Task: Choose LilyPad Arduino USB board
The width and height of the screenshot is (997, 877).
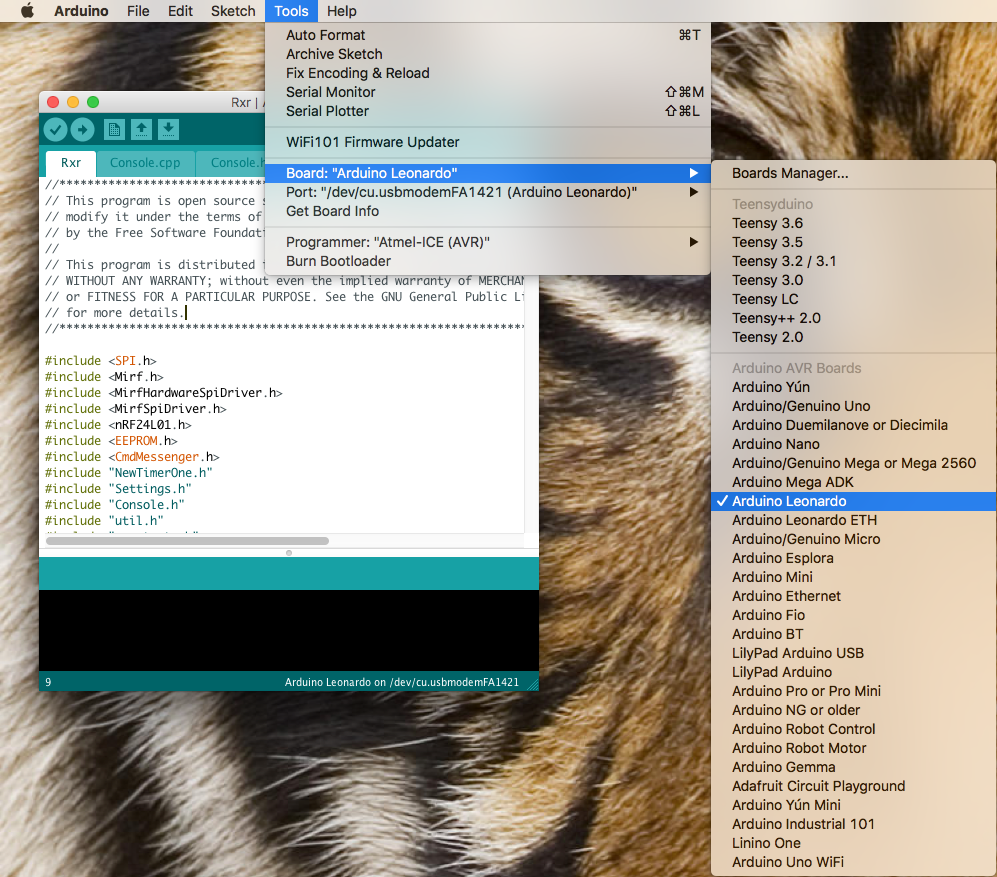Action: coord(854,653)
